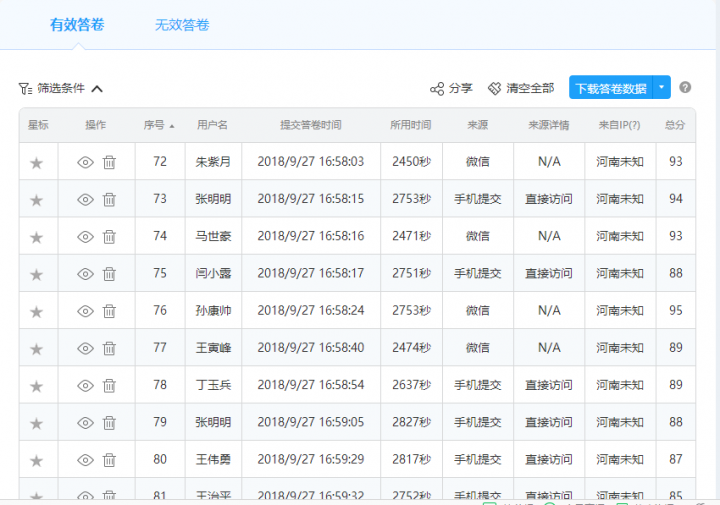Viewport: 720px width, 505px height.
Task: View answer sheet of 孙康帅
Action: (x=85, y=311)
